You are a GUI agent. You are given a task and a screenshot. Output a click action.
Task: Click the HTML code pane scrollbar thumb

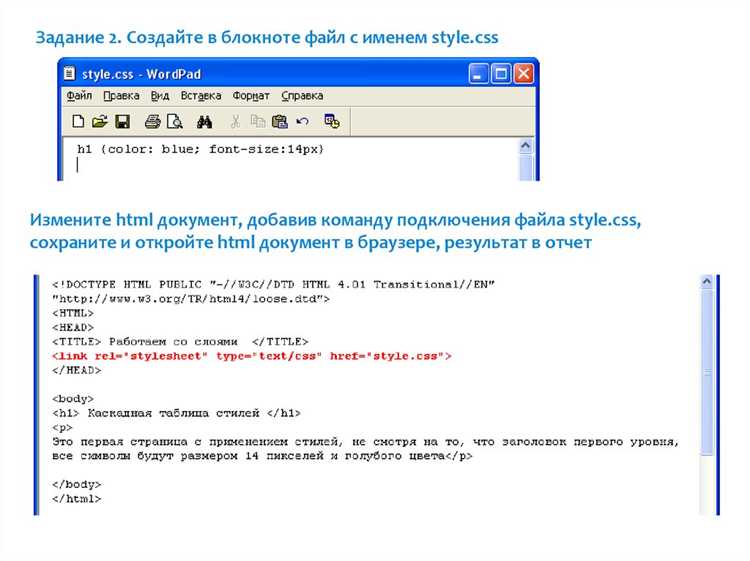pos(707,372)
